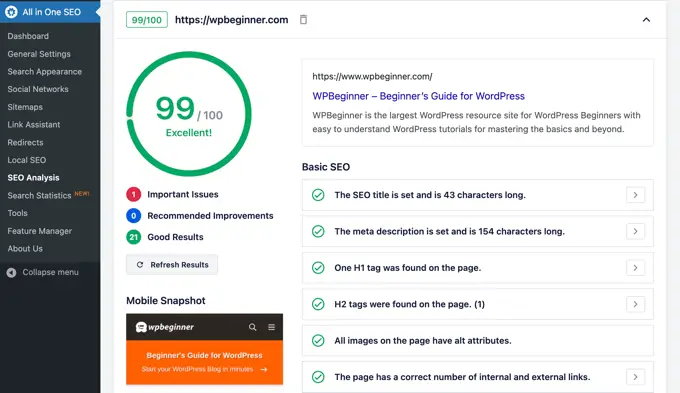This screenshot has height=393, width=680.
Task: Click Important Issues label
Action: coord(183,194)
